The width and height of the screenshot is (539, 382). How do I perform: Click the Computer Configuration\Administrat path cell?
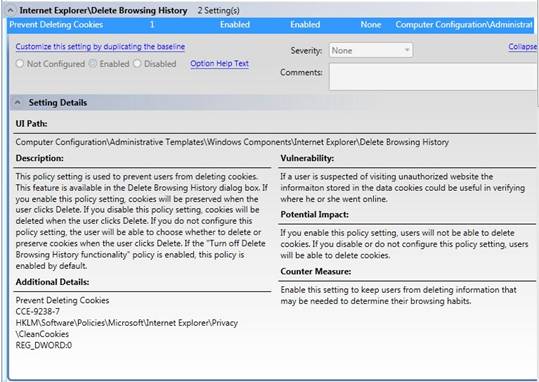(464, 25)
